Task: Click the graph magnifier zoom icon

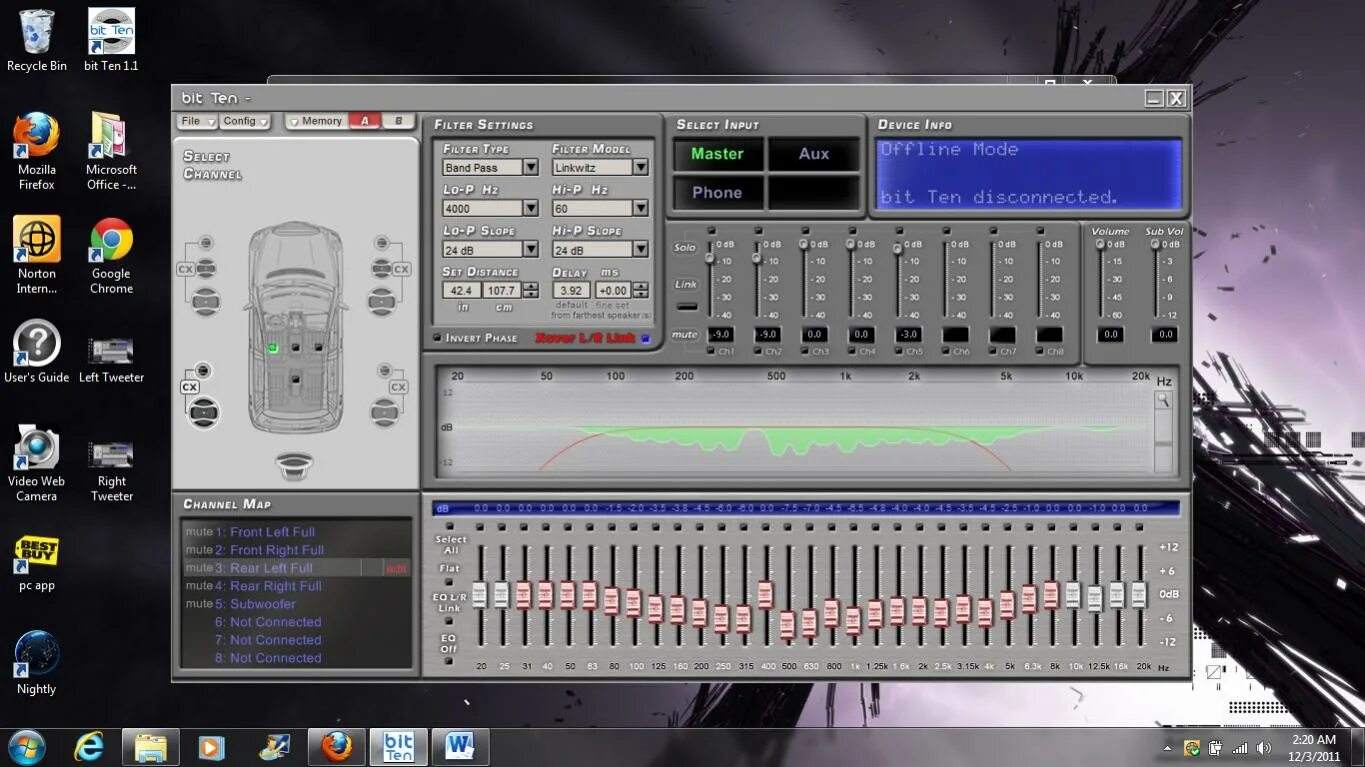Action: (x=1163, y=401)
